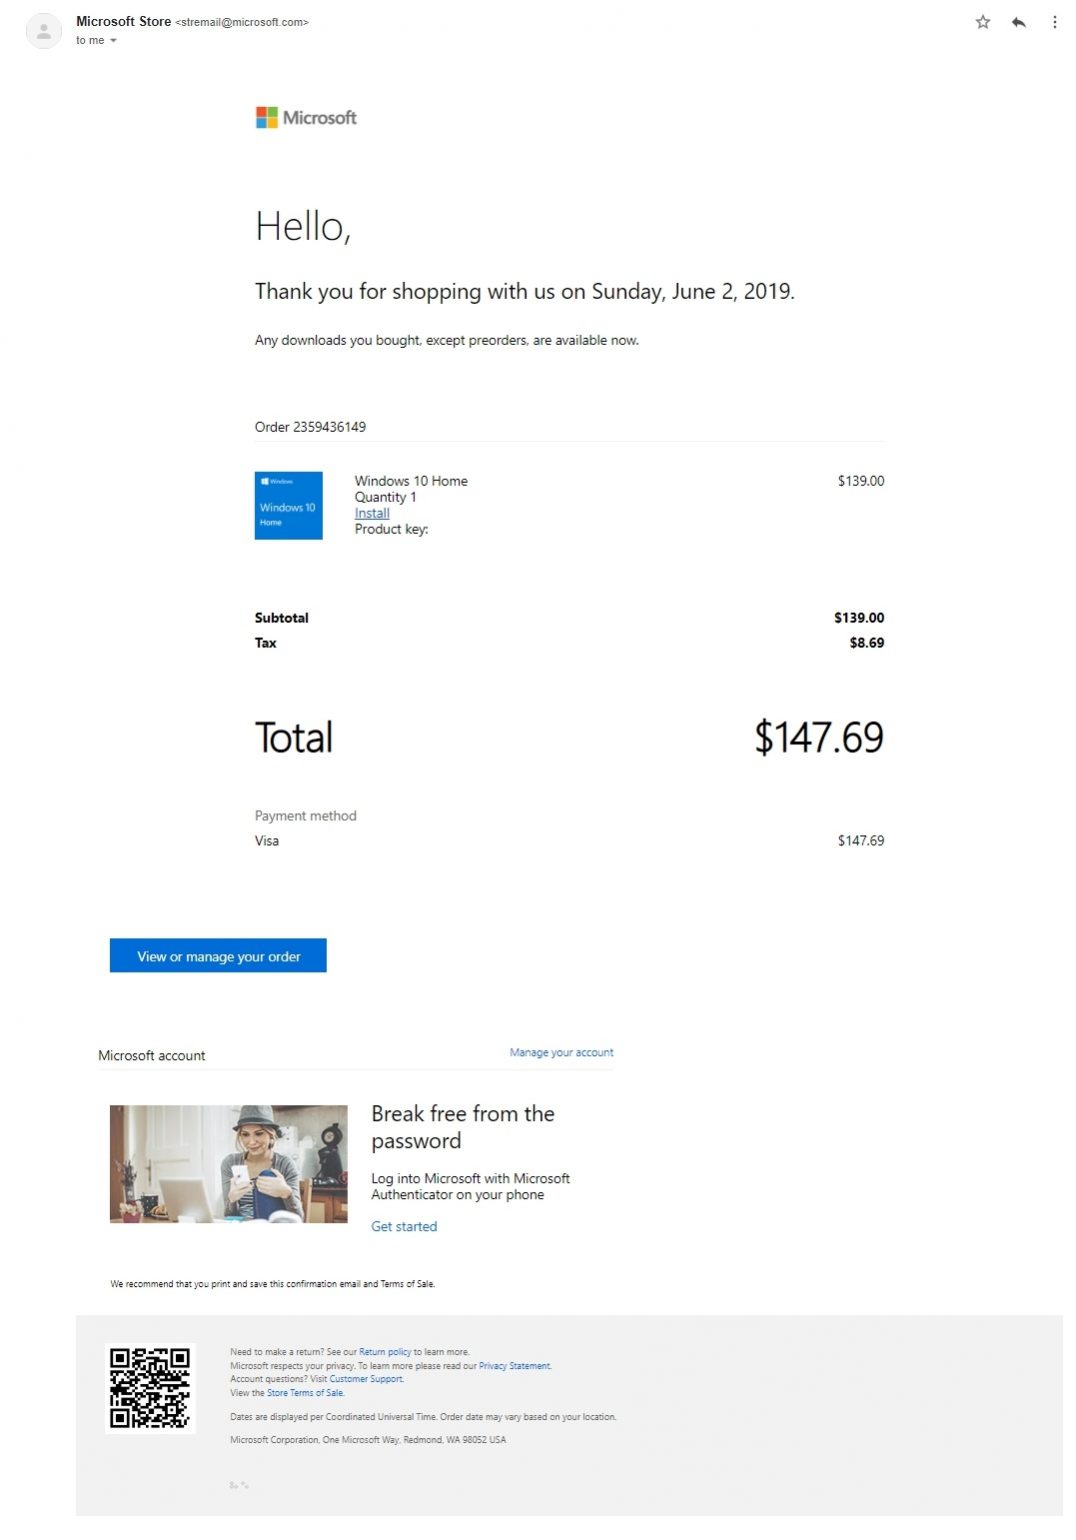Viewport: 1076px width, 1540px height.
Task: Open the email options via the vertical dots
Action: click(x=1053, y=20)
